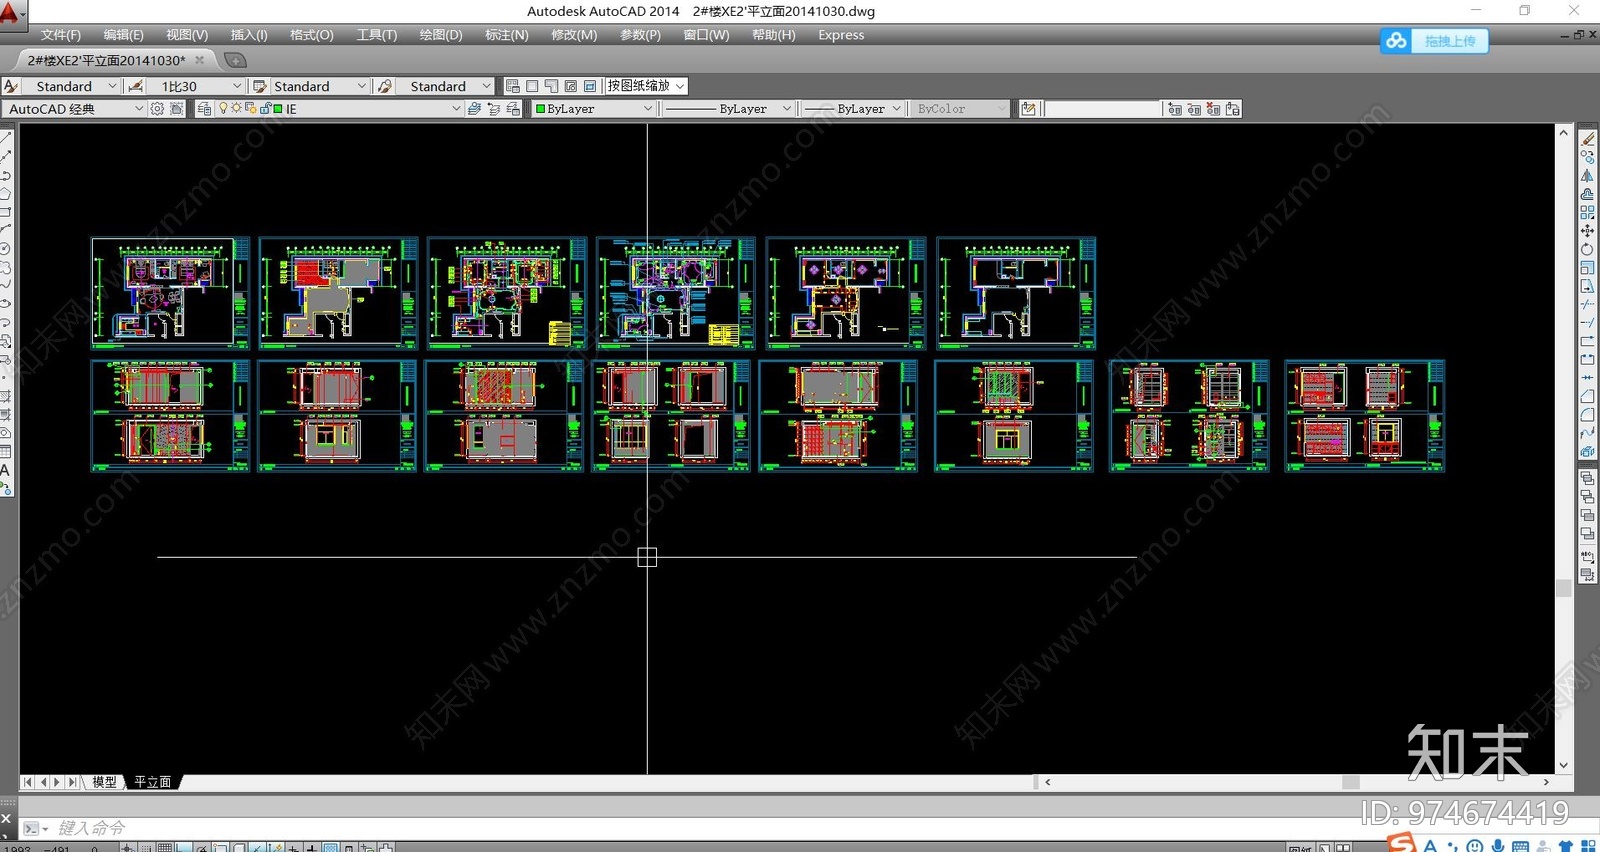Select the Stretch tool
Image resolution: width=1600 pixels, height=852 pixels.
[x=1587, y=287]
